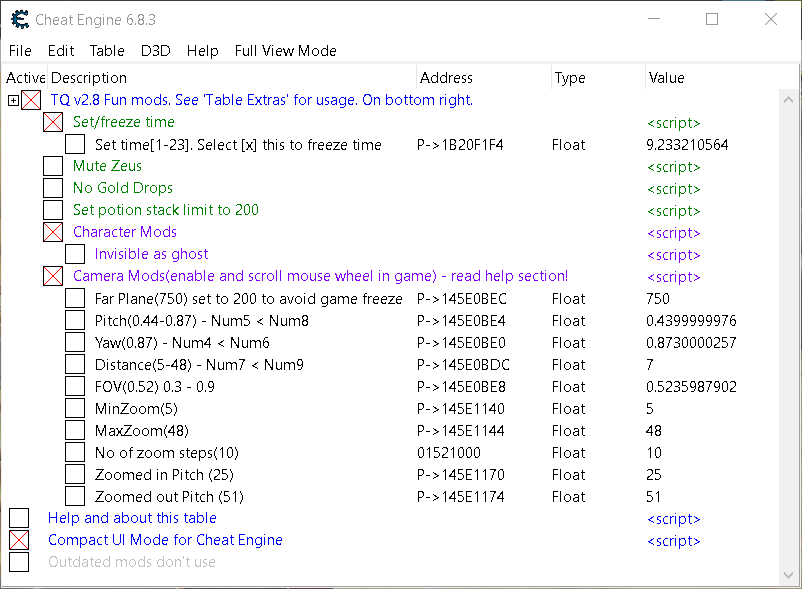Image resolution: width=802 pixels, height=589 pixels.
Task: Enable the Mute Zeus script
Action: pyautogui.click(x=53, y=166)
